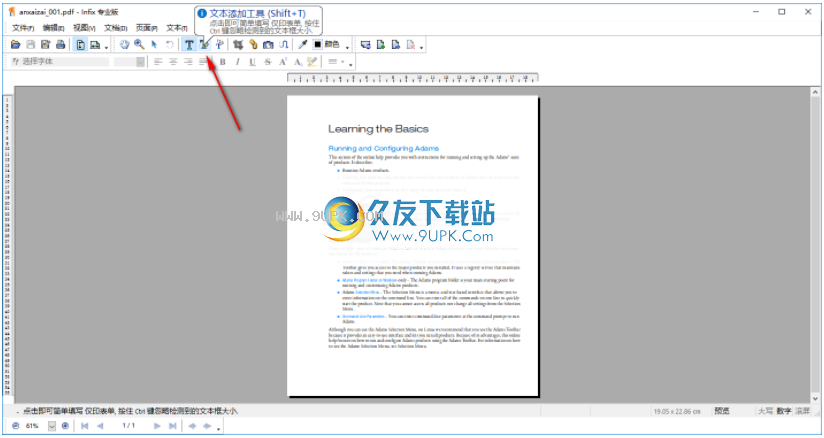Activate the Text edit T tool
The width and height of the screenshot is (824, 438).
click(189, 45)
